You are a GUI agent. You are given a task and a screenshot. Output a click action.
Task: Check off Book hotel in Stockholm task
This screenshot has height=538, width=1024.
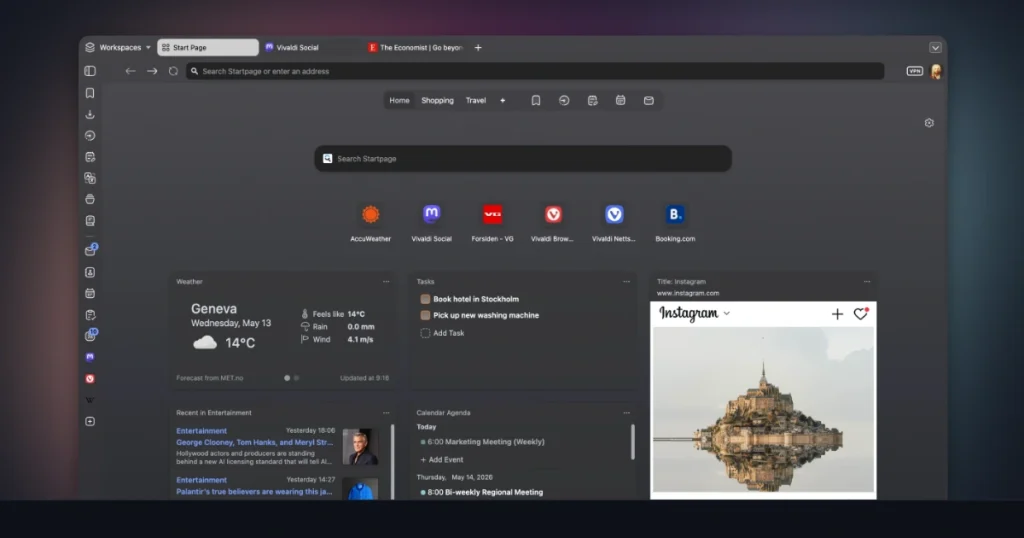[425, 299]
